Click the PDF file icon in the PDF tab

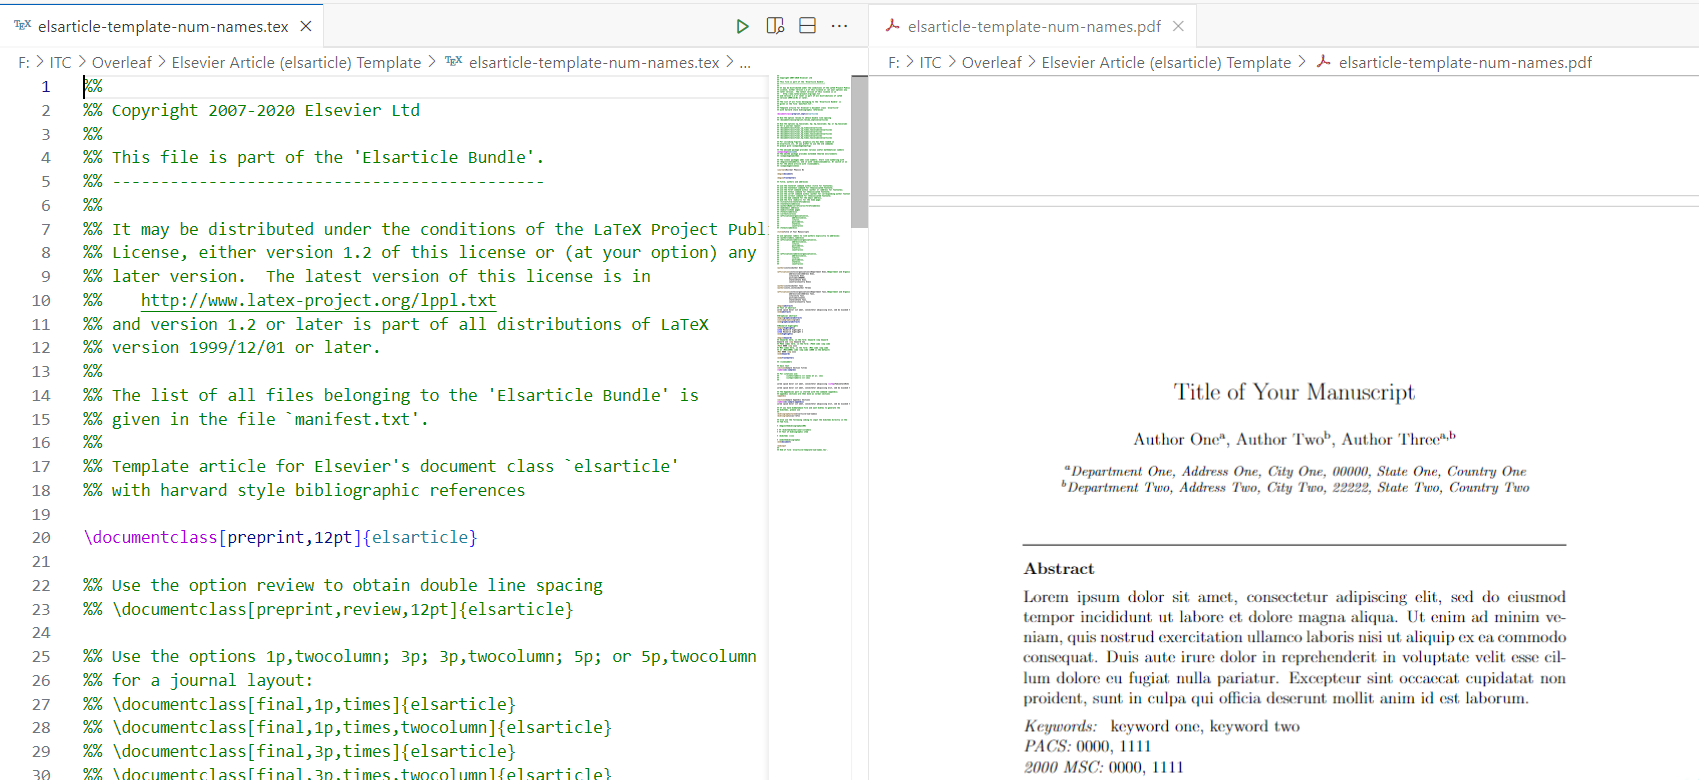pyautogui.click(x=893, y=26)
